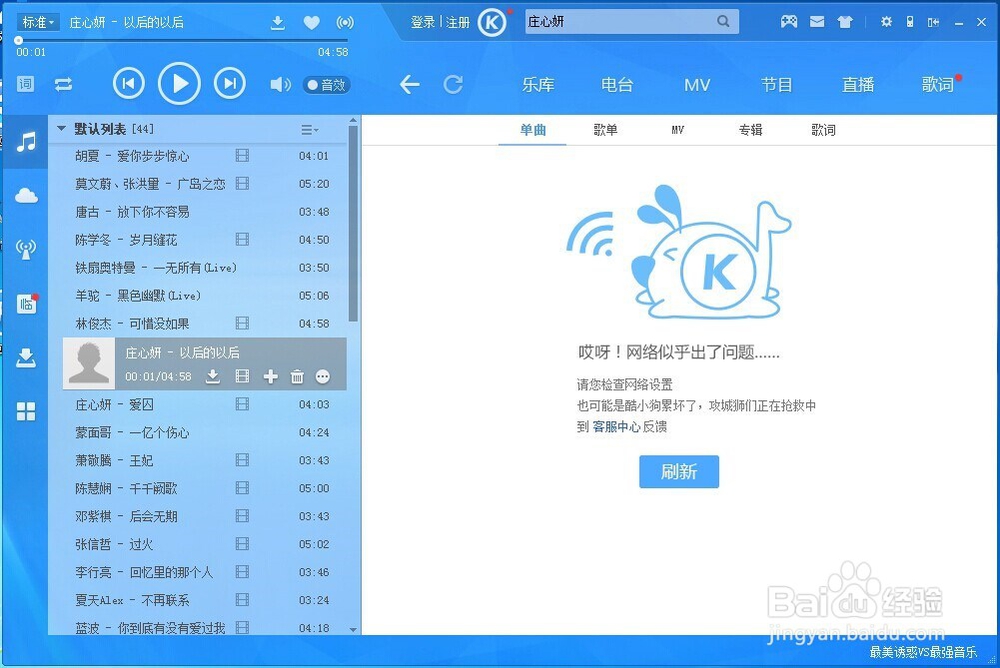This screenshot has width=1000, height=668.
Task: Toggle the loop playback mode icon
Action: coord(63,84)
